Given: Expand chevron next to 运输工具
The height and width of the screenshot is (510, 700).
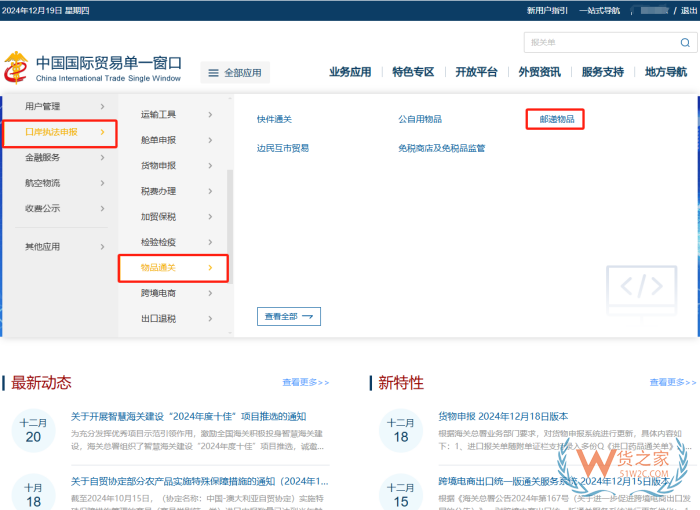Looking at the screenshot, I should click(210, 115).
